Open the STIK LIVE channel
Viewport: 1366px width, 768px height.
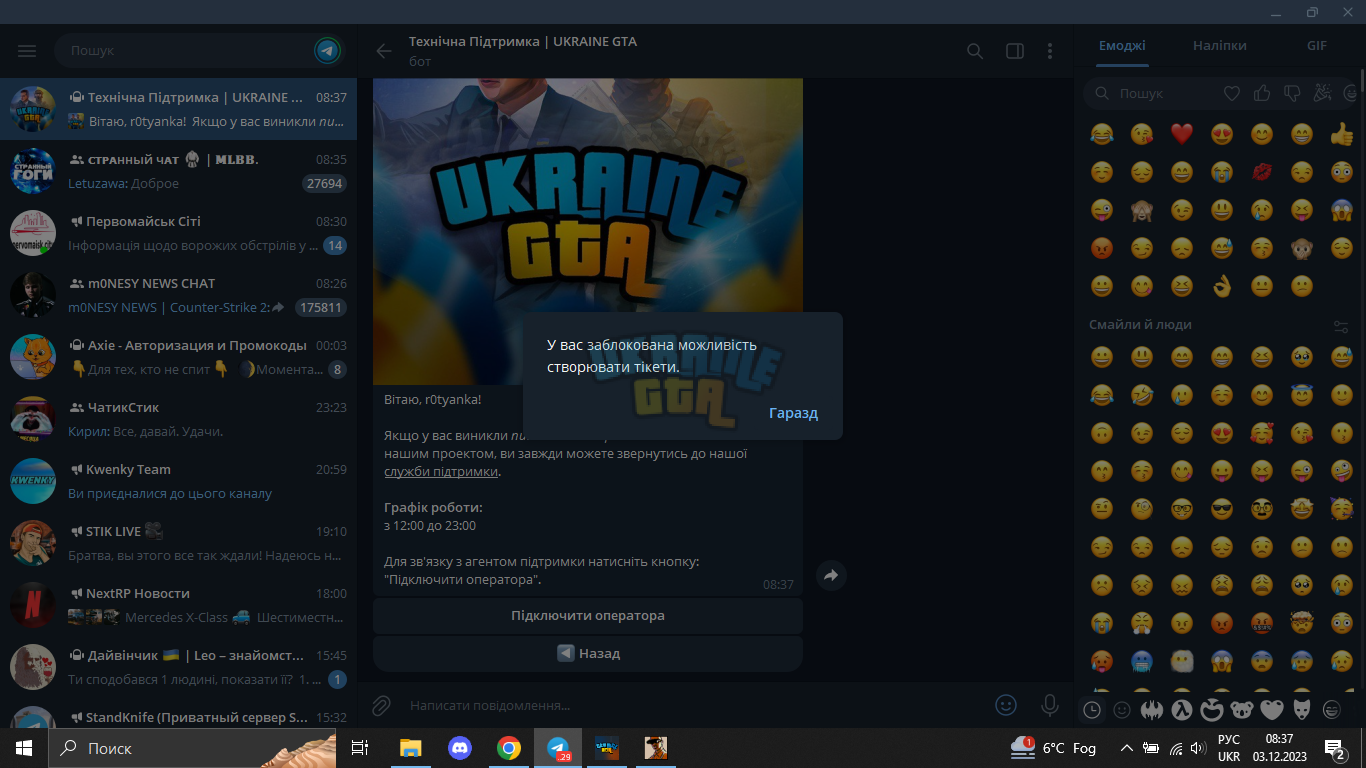[178, 543]
